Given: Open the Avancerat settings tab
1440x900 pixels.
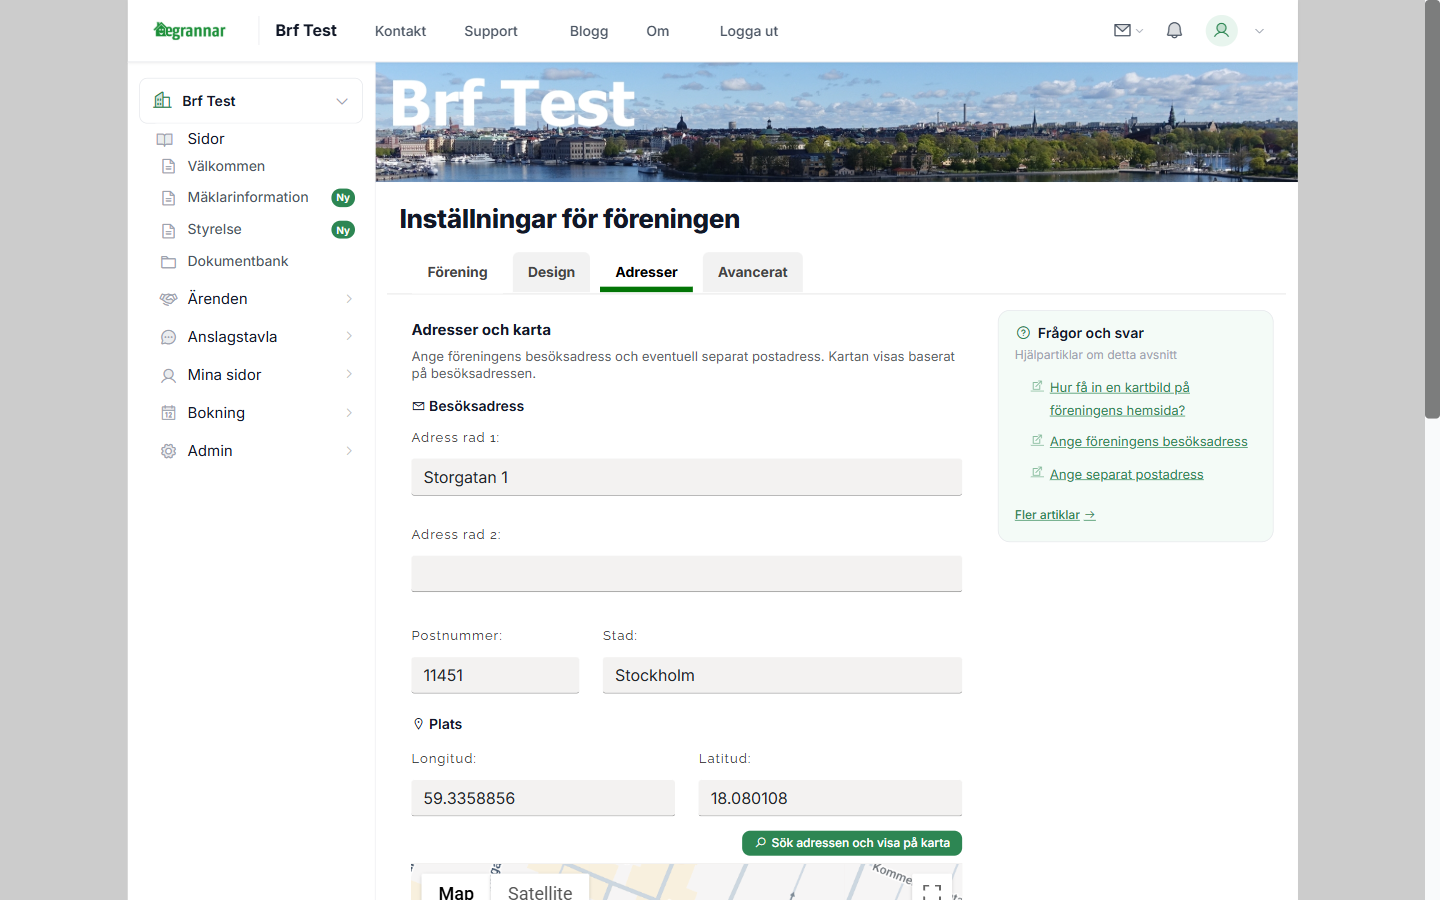Looking at the screenshot, I should pos(752,271).
